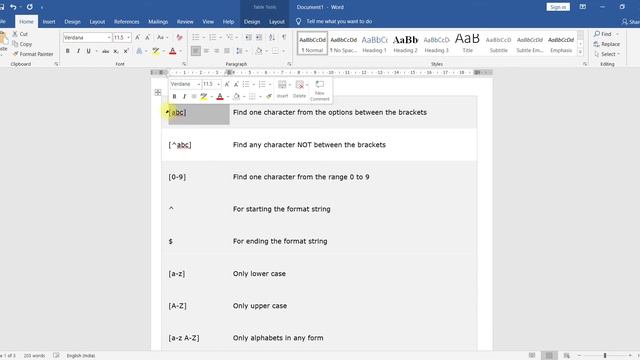The image size is (640, 360).
Task: Click the Increase Indent icon
Action: tap(259, 38)
